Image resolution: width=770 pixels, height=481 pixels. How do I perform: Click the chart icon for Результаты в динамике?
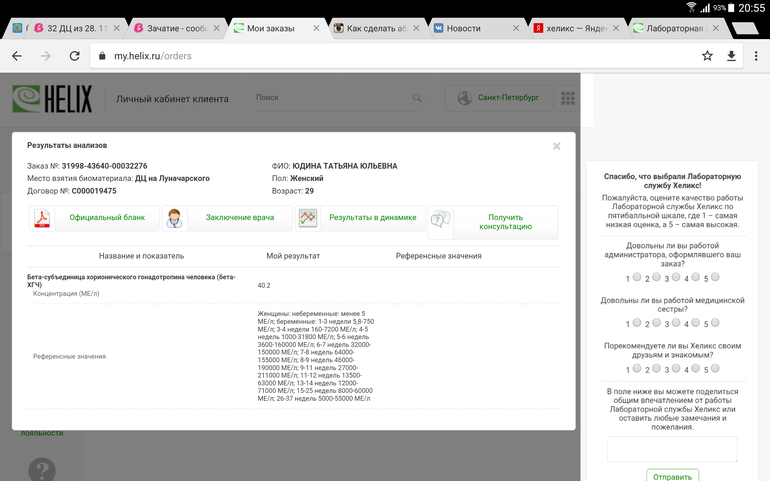pyautogui.click(x=307, y=217)
